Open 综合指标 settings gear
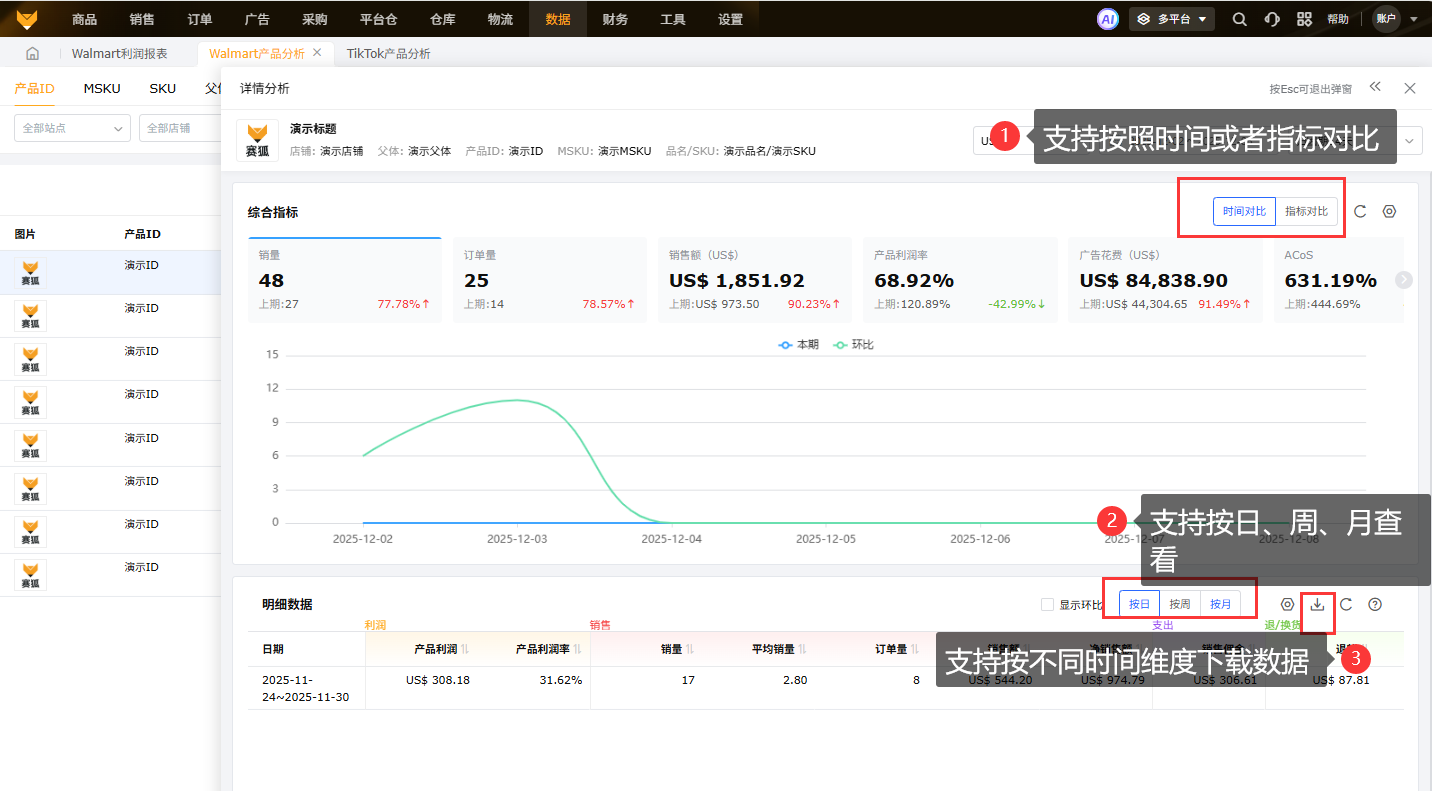The image size is (1432, 791). [1389, 211]
